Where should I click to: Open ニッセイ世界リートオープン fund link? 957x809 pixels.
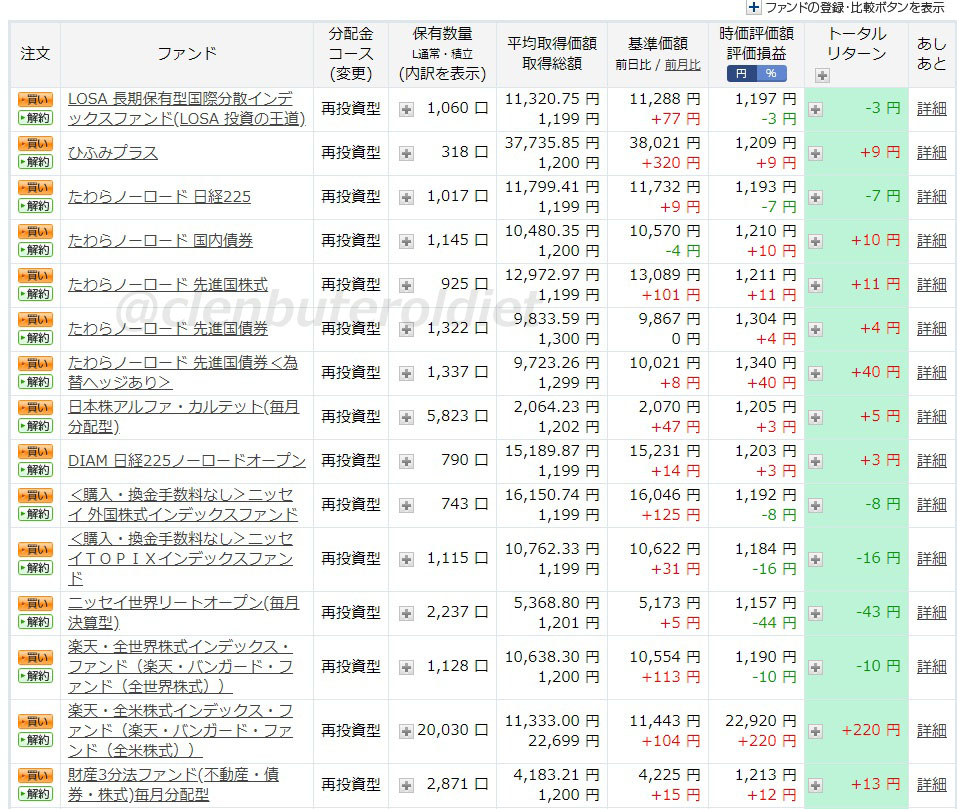pyautogui.click(x=183, y=612)
